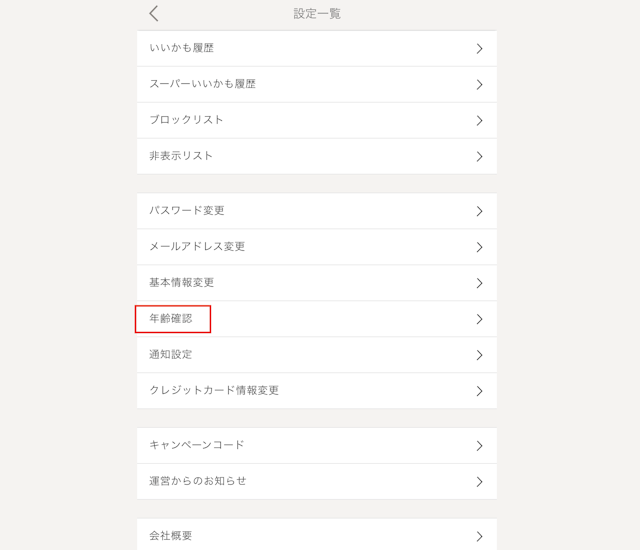This screenshot has height=550, width=640.
Task: Expand the いいかも履歴 row arrow
Action: click(x=480, y=49)
